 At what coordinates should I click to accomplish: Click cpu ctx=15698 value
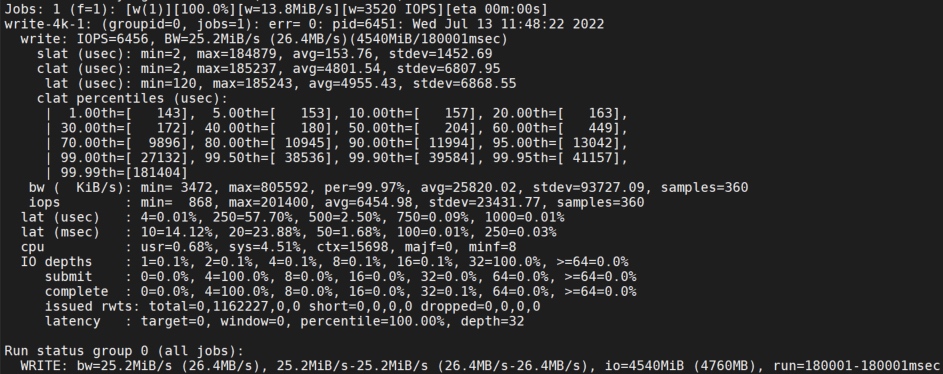(x=343, y=247)
